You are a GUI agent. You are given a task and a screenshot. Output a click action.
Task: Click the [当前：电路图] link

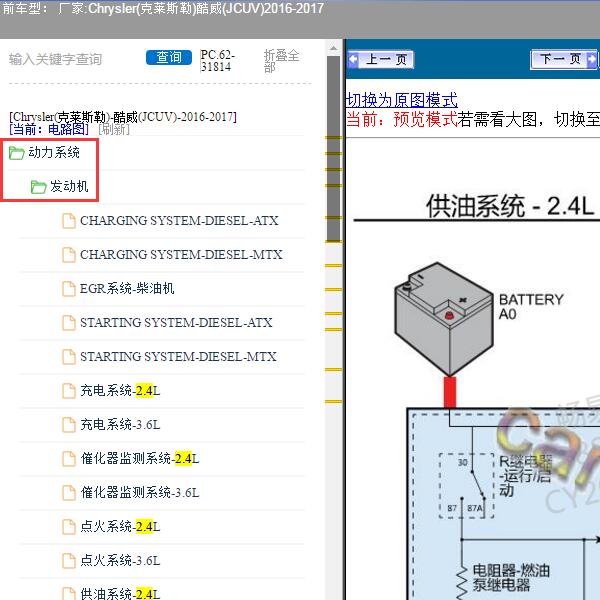coord(49,129)
